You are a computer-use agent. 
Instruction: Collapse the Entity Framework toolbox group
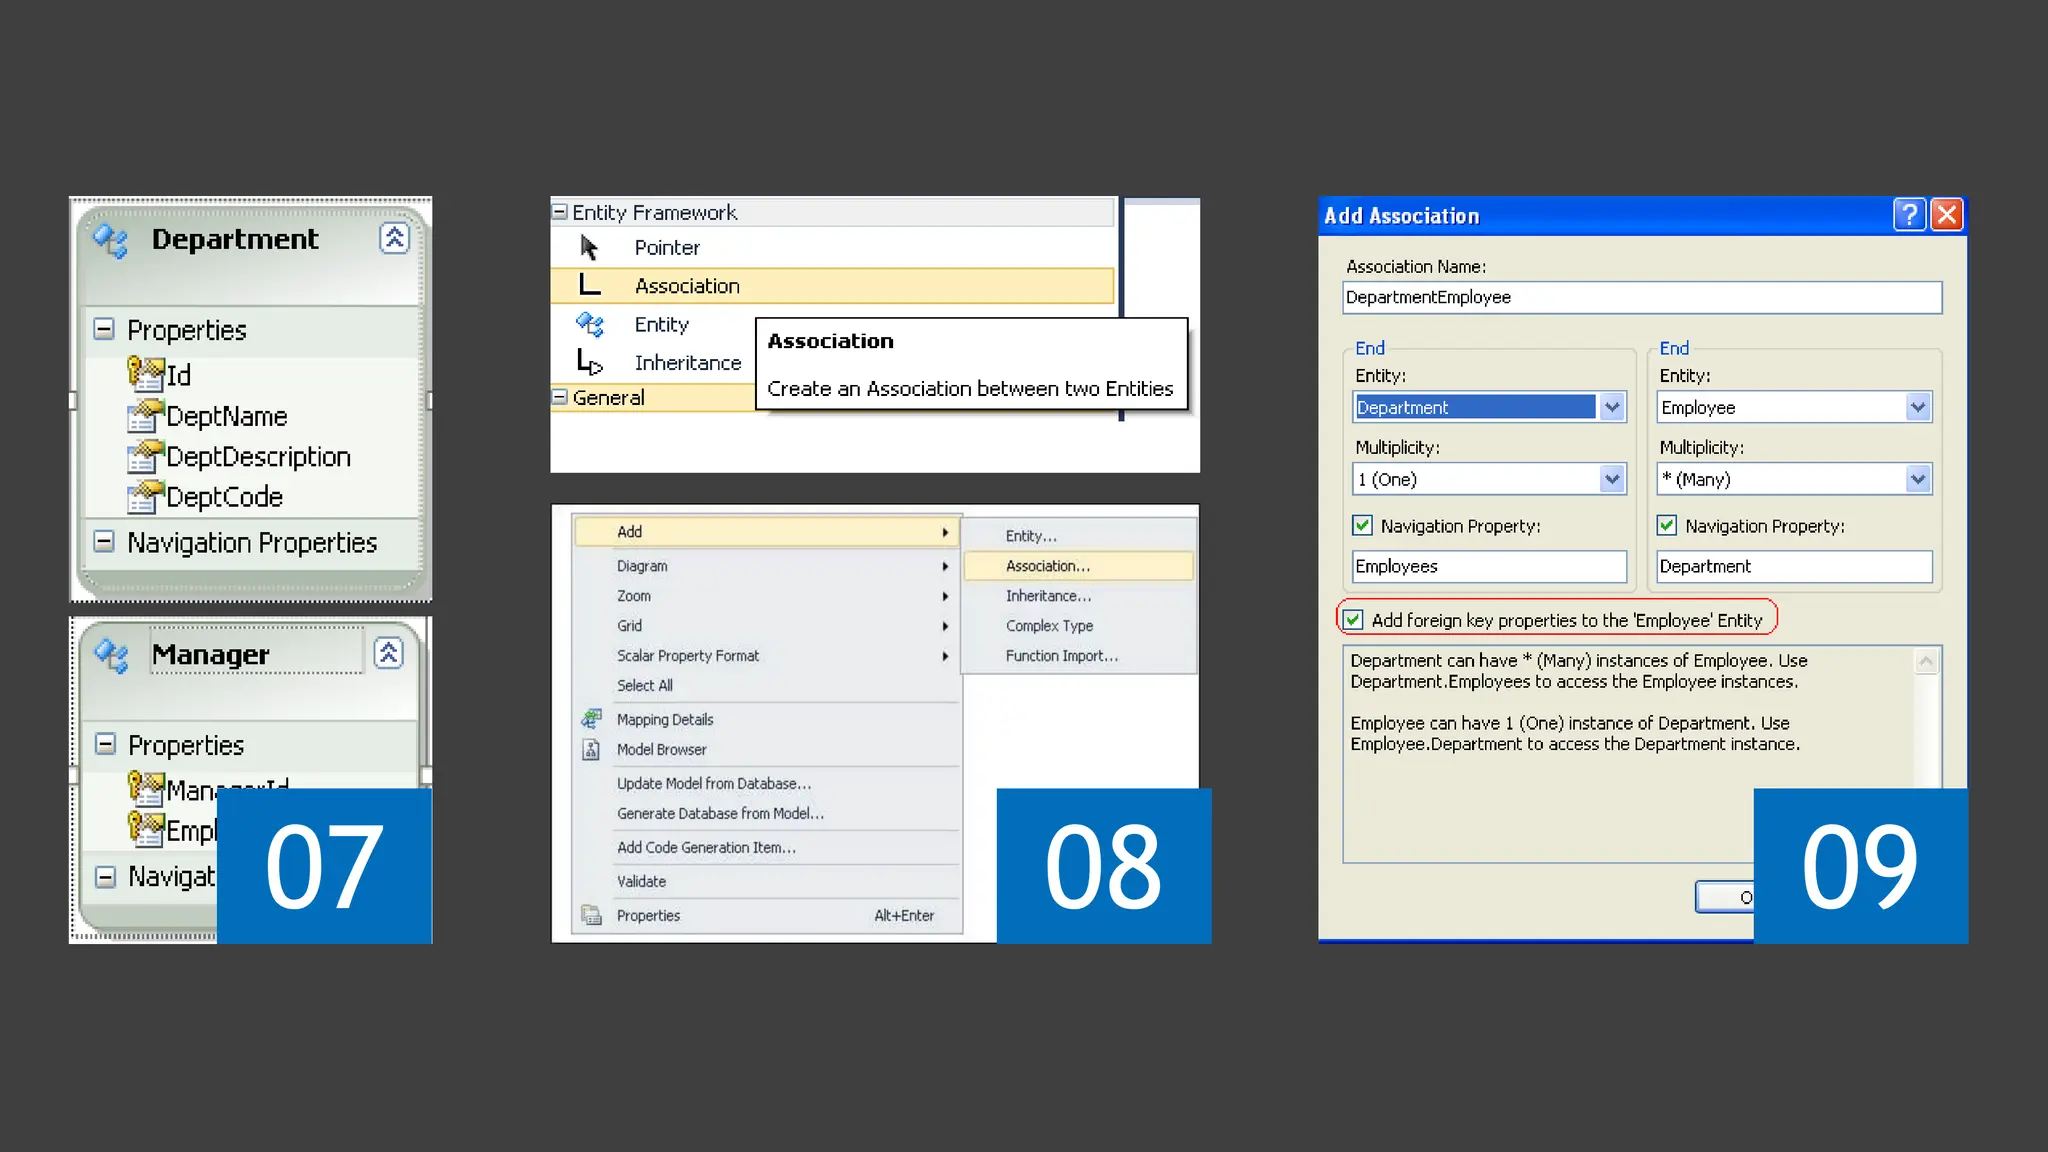(x=560, y=212)
